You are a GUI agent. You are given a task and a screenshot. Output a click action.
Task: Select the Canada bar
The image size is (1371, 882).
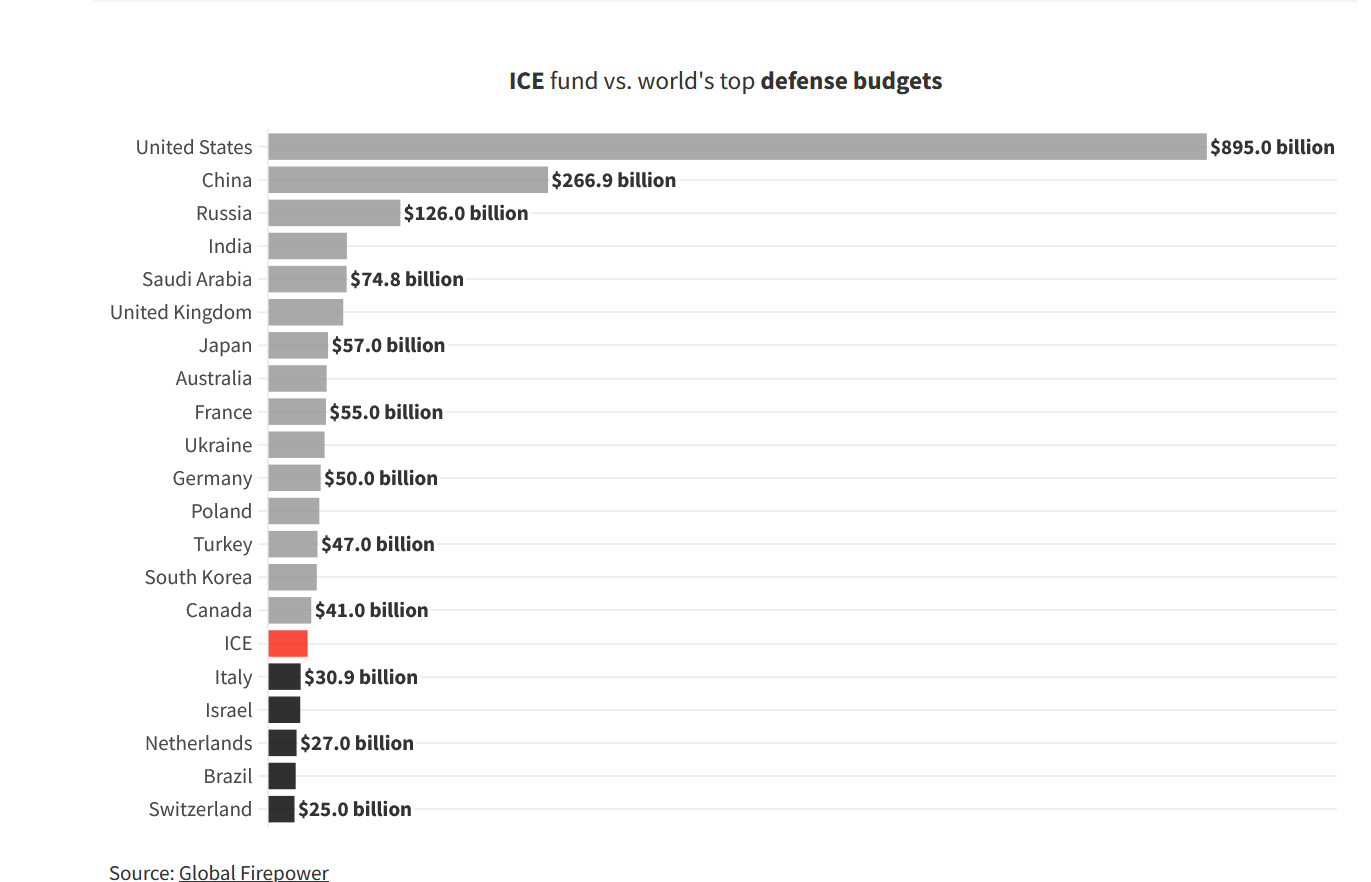(x=290, y=610)
